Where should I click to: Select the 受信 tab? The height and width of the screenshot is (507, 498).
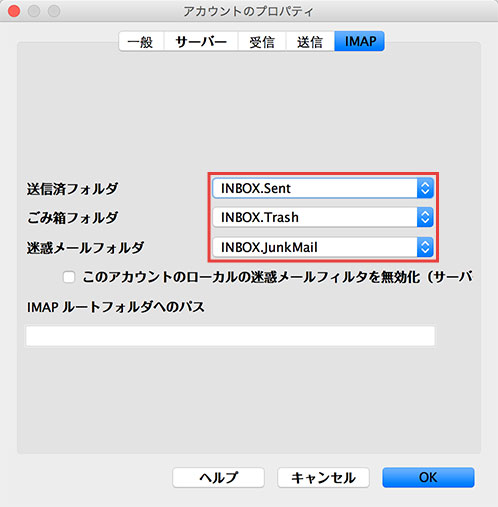(262, 42)
